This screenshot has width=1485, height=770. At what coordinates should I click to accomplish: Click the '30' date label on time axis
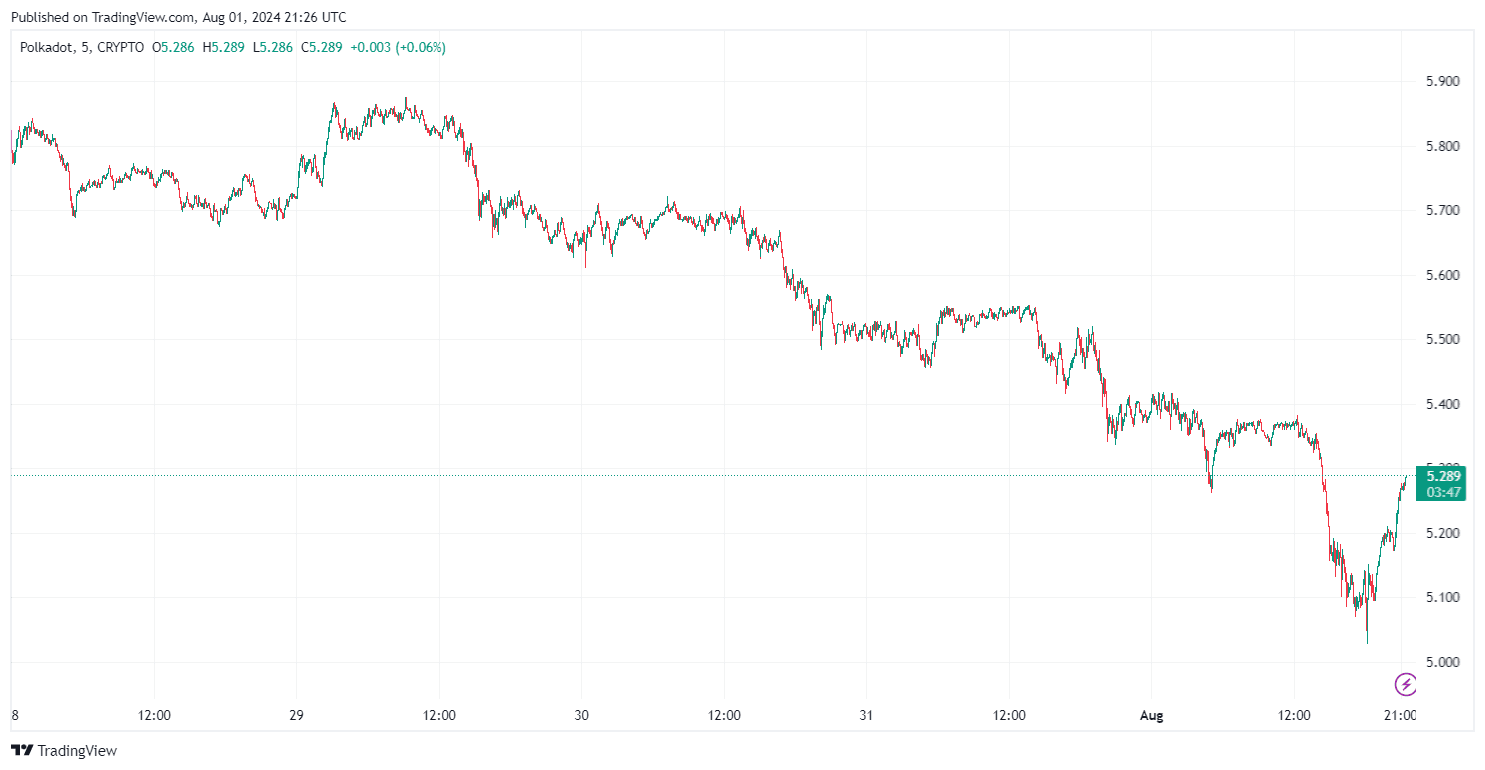pos(582,716)
